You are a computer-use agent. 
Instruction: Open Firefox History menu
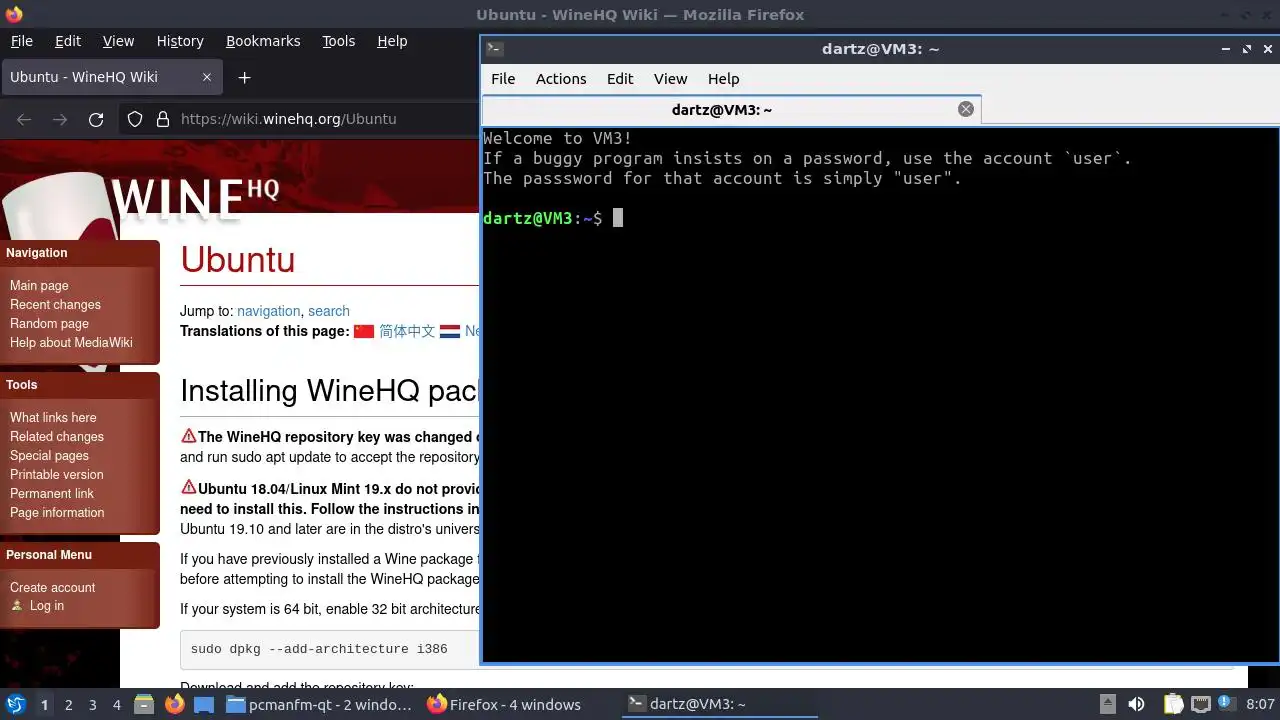point(180,41)
